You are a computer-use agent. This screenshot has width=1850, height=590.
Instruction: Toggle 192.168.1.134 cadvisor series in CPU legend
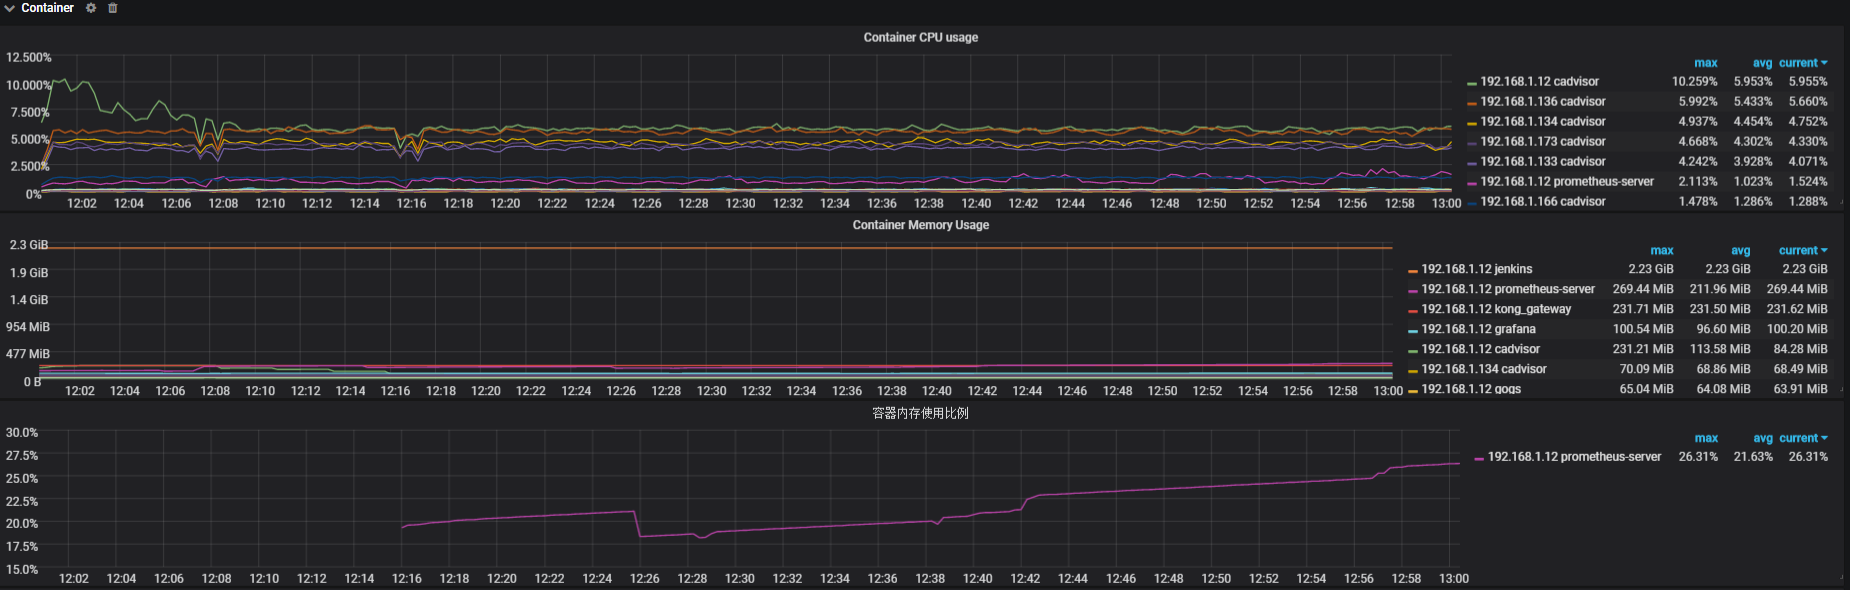[1543, 122]
